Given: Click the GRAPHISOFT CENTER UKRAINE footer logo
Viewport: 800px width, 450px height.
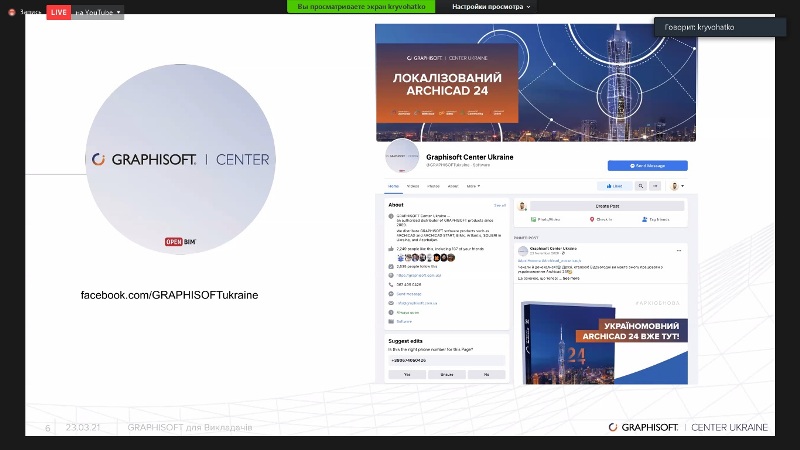Looking at the screenshot, I should [688, 427].
